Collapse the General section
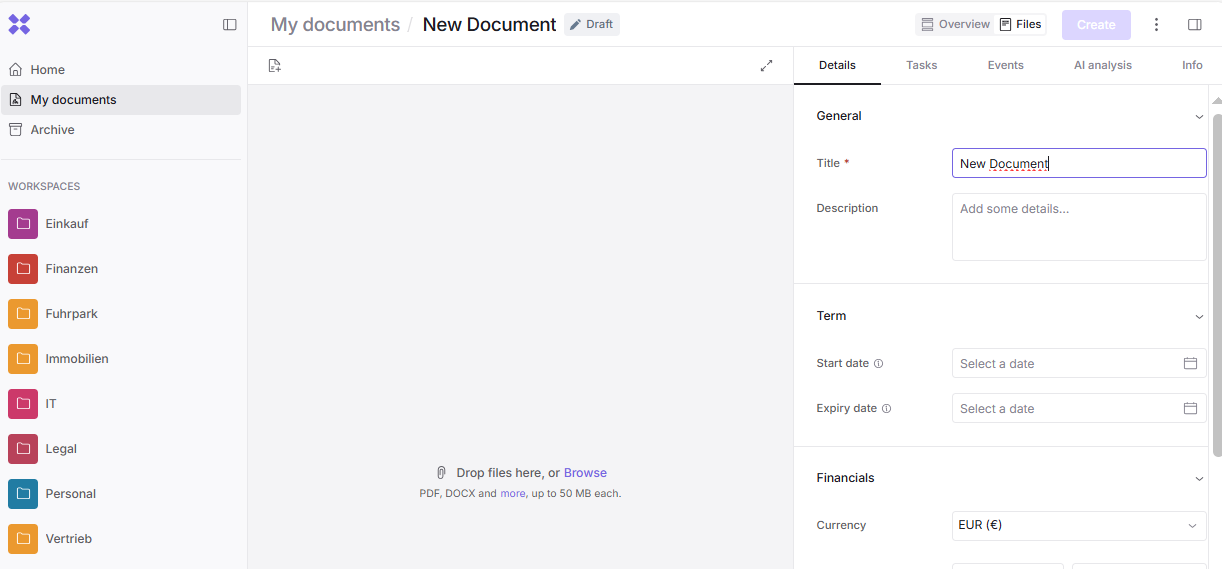This screenshot has height=569, width=1222. (x=1199, y=117)
